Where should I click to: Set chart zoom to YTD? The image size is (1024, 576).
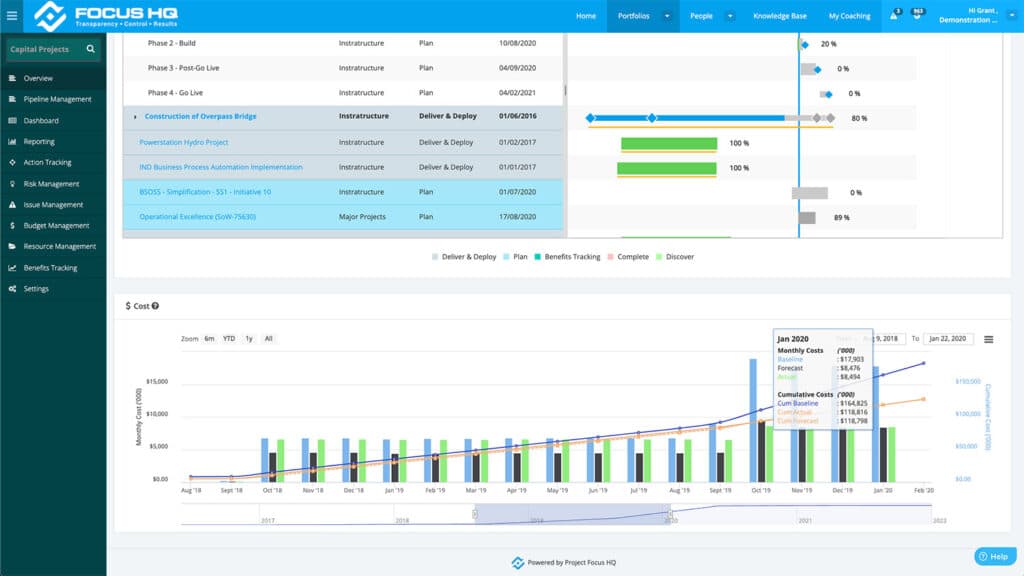tap(229, 339)
